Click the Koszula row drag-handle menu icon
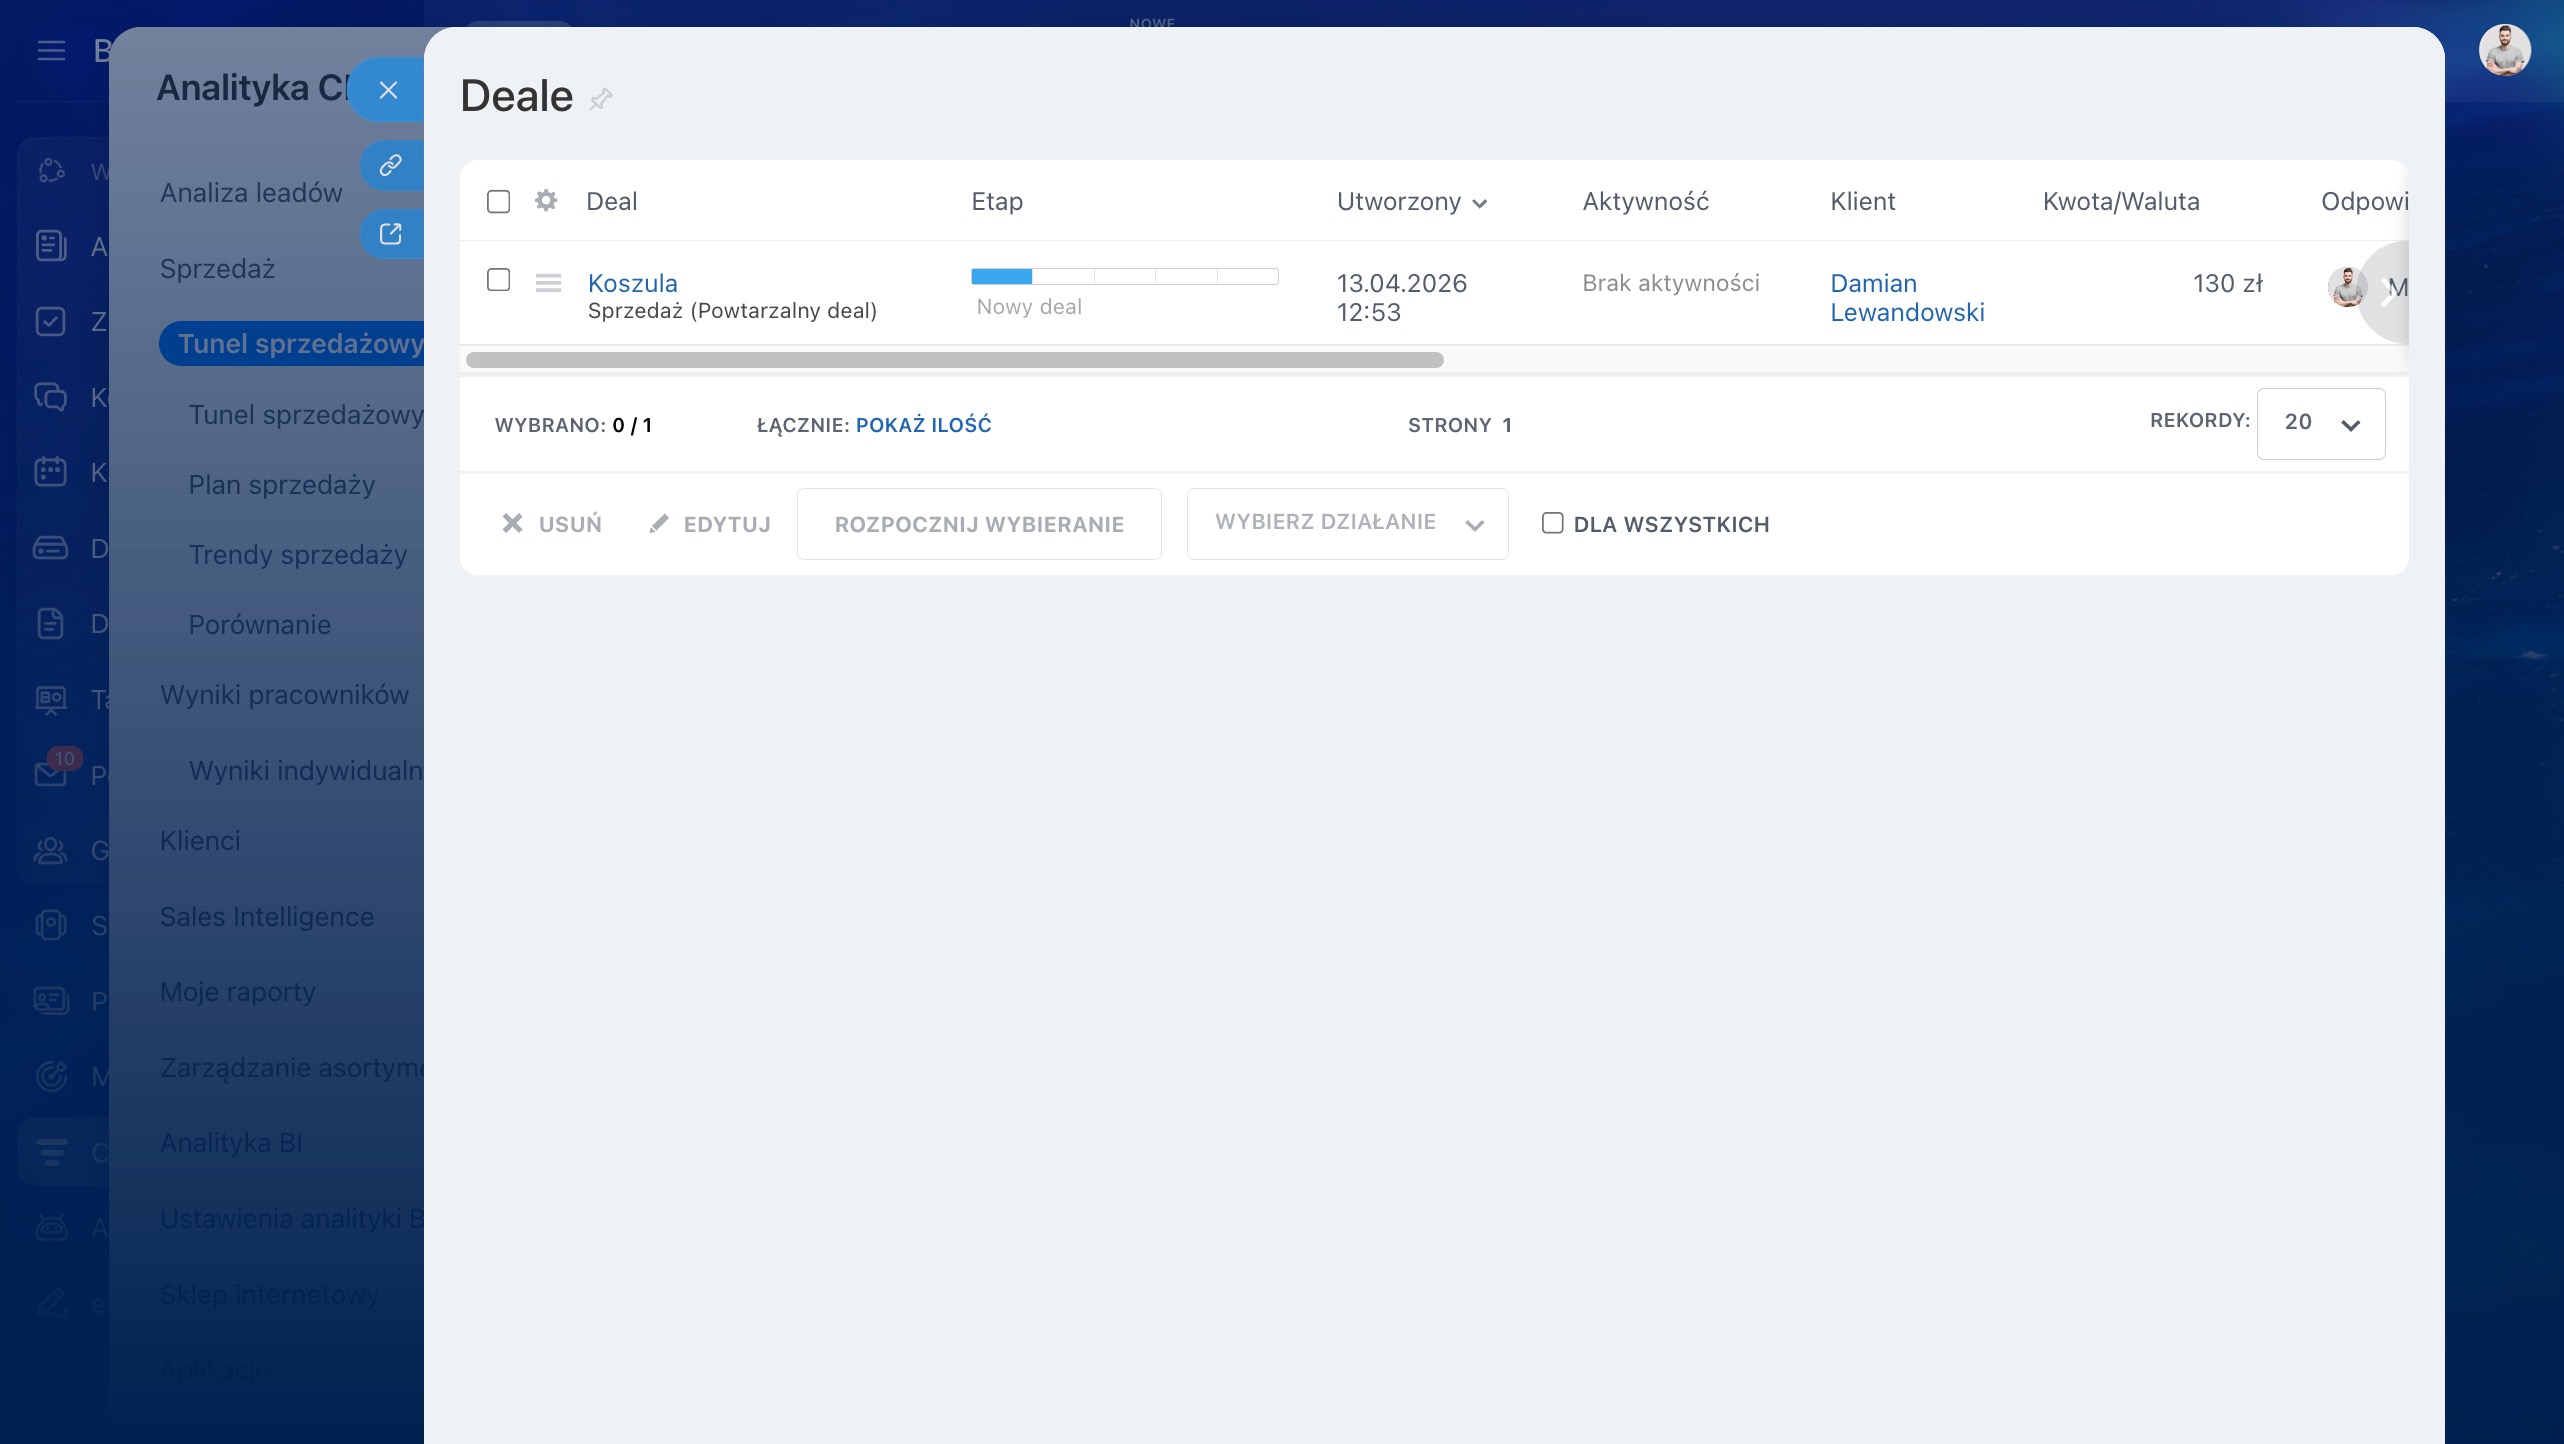The width and height of the screenshot is (2564, 1444). click(548, 283)
